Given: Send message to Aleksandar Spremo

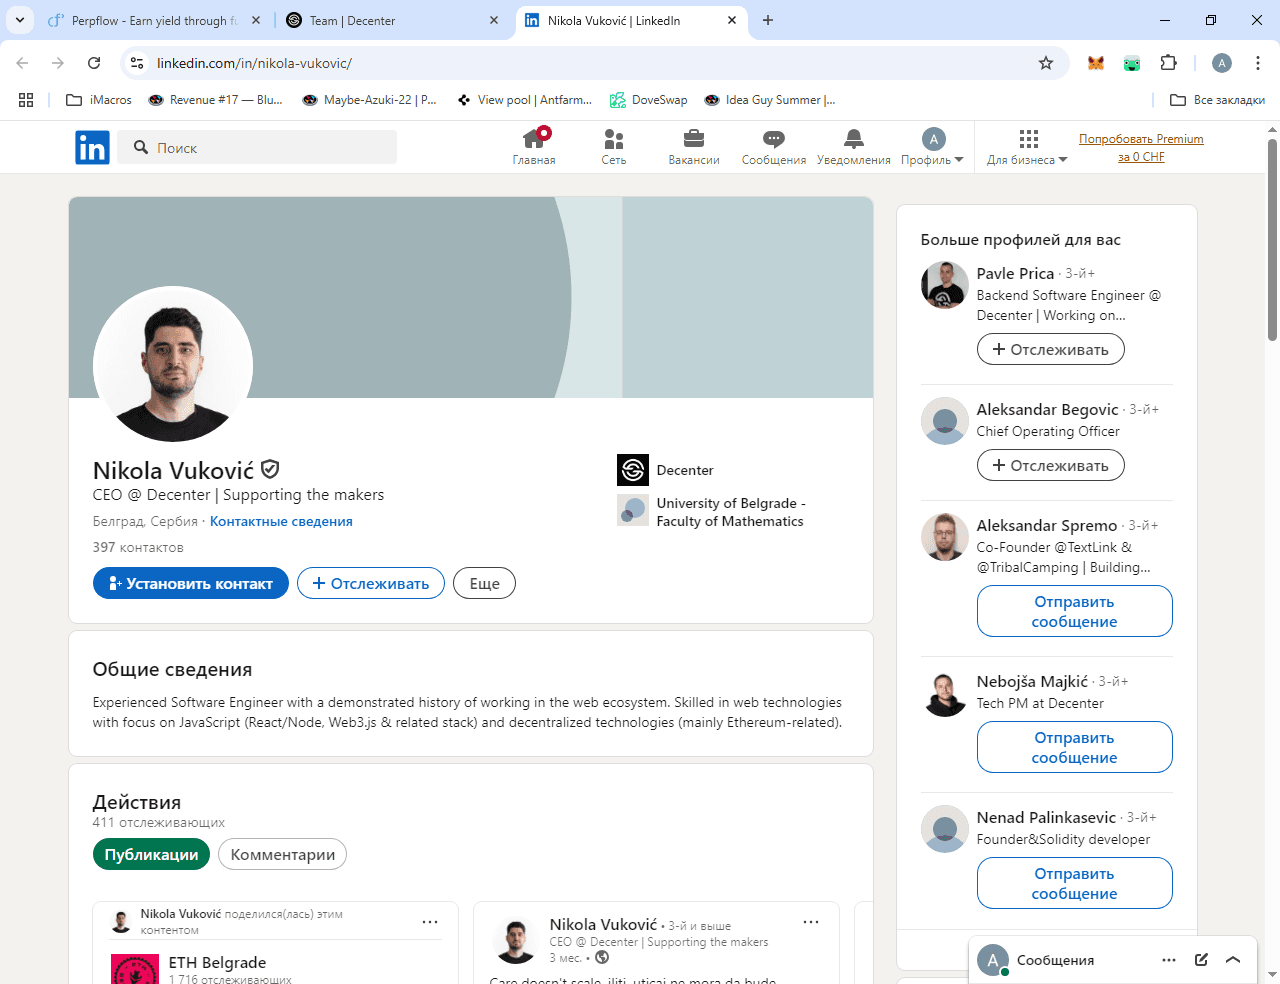Looking at the screenshot, I should coord(1074,611).
